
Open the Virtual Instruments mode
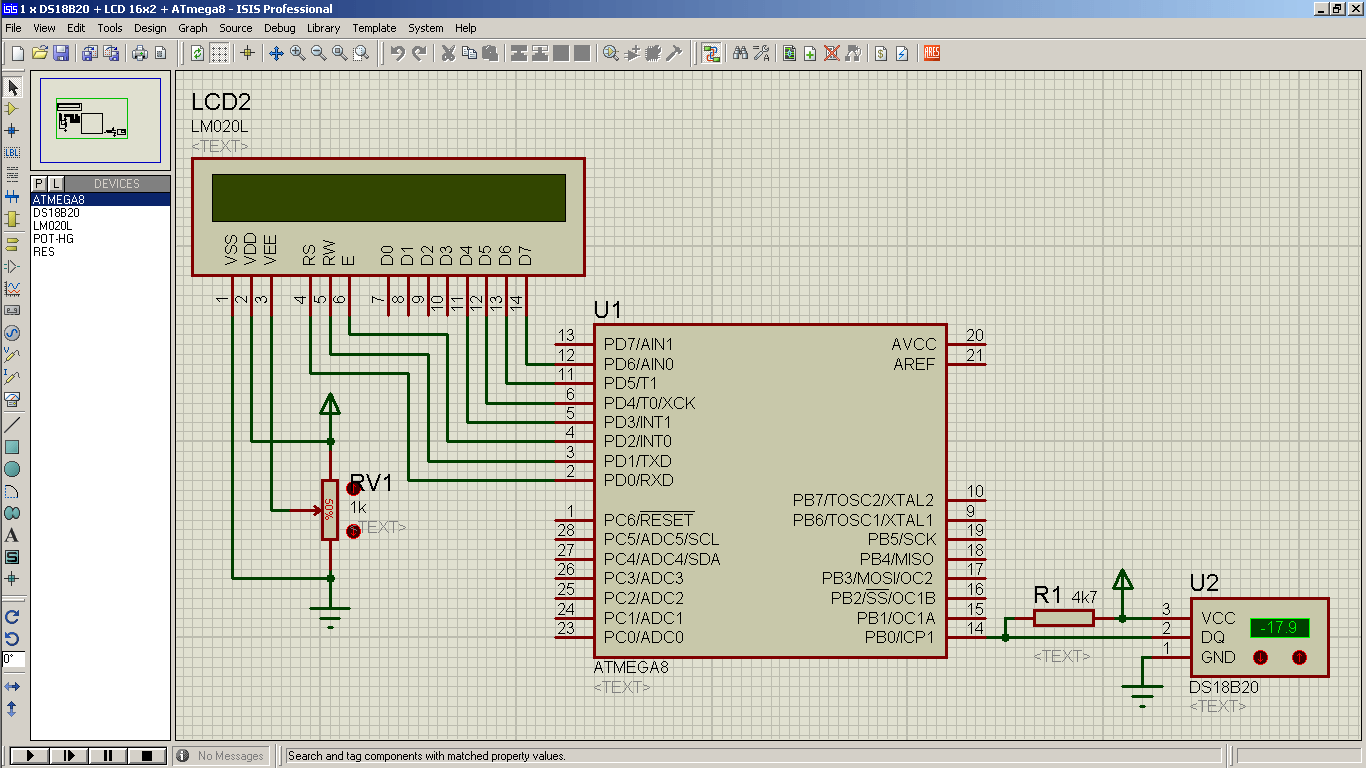pos(12,399)
